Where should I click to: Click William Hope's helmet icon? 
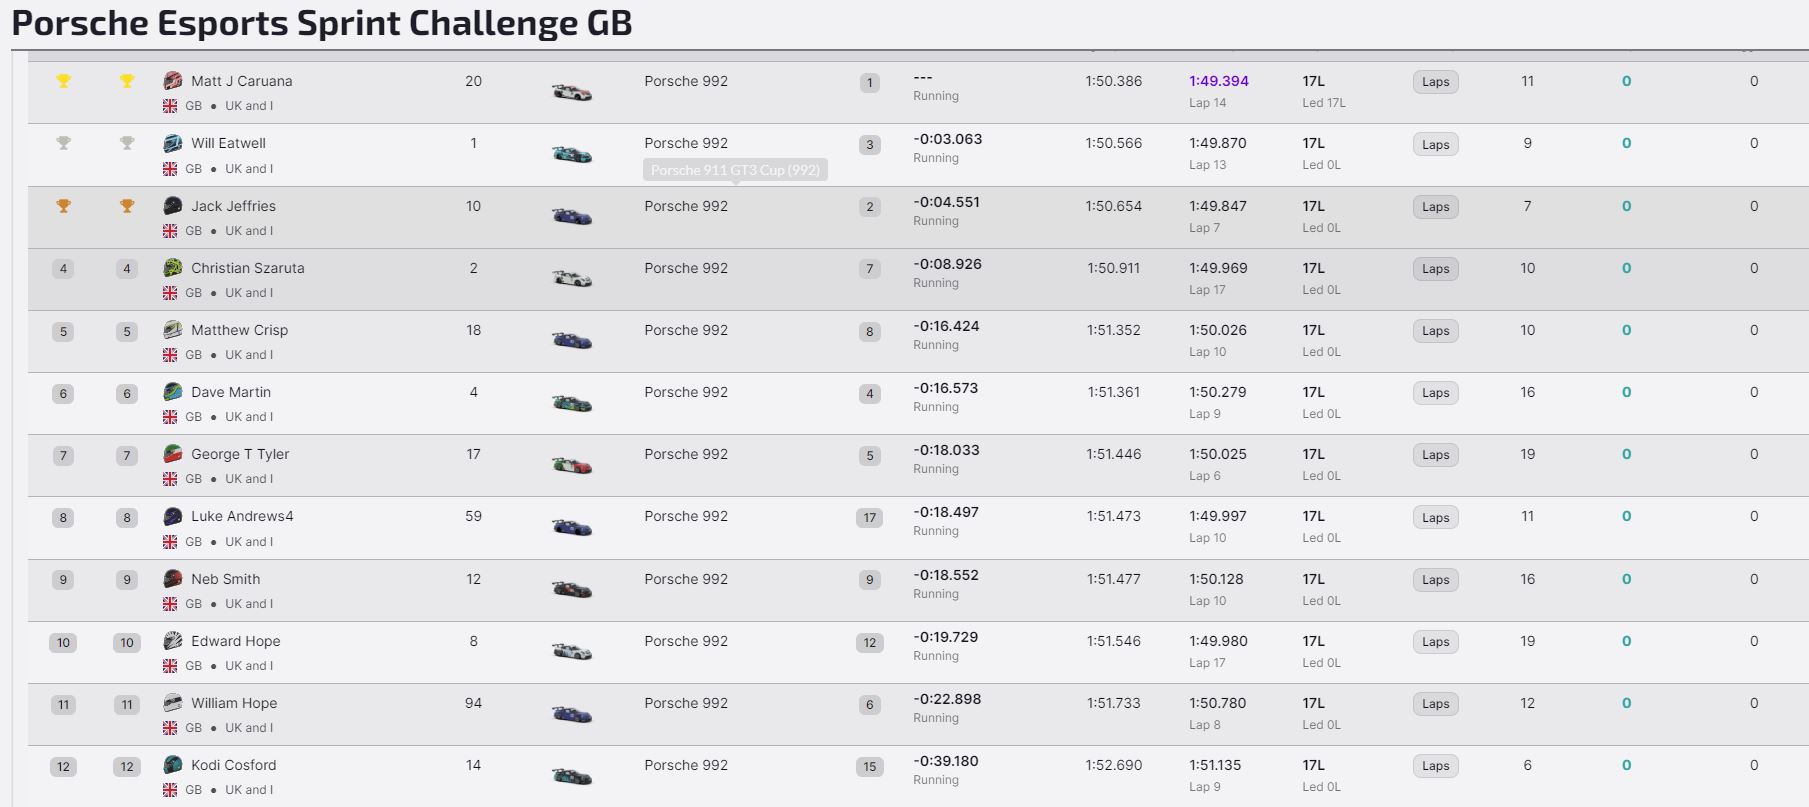pyautogui.click(x=173, y=703)
